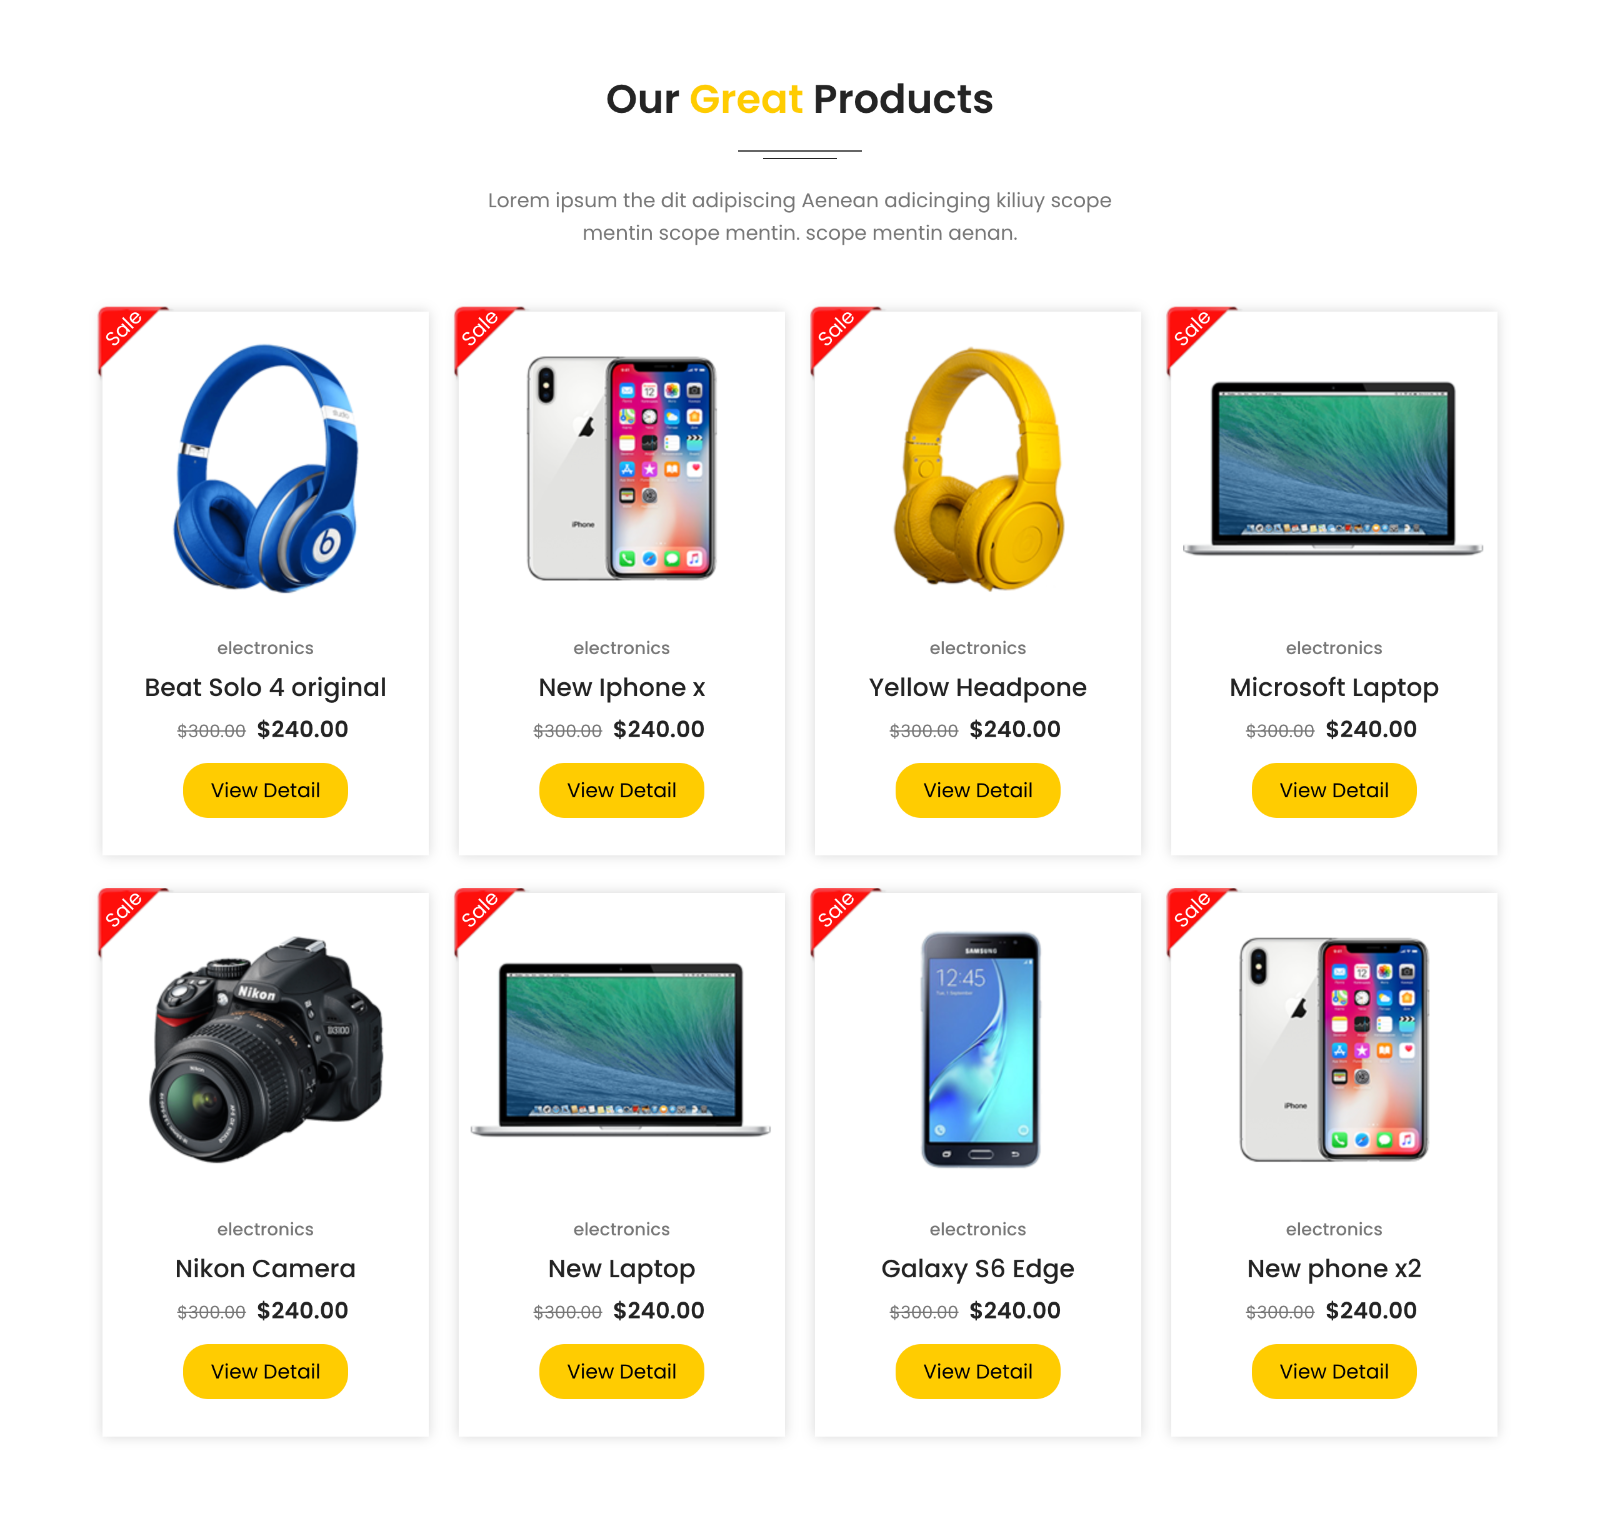
Task: Click the New Laptop product title
Action: (621, 1269)
